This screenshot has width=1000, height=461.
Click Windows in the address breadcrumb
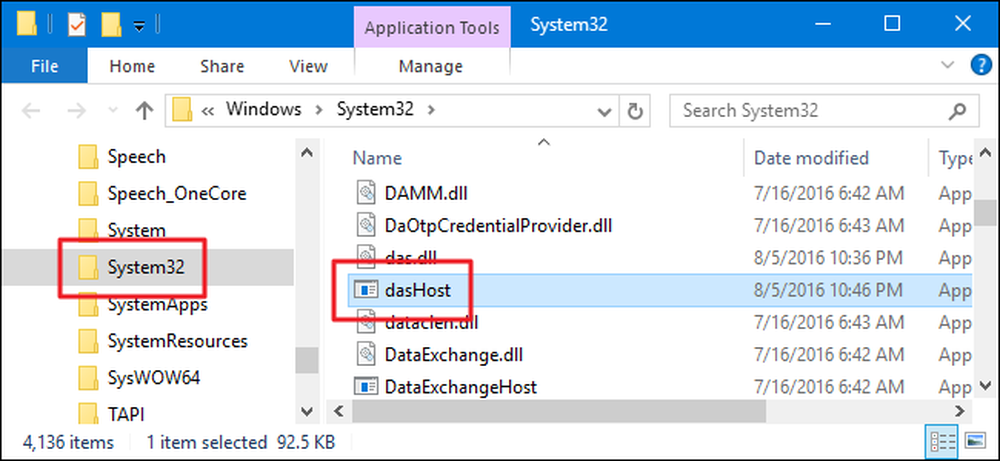[263, 110]
